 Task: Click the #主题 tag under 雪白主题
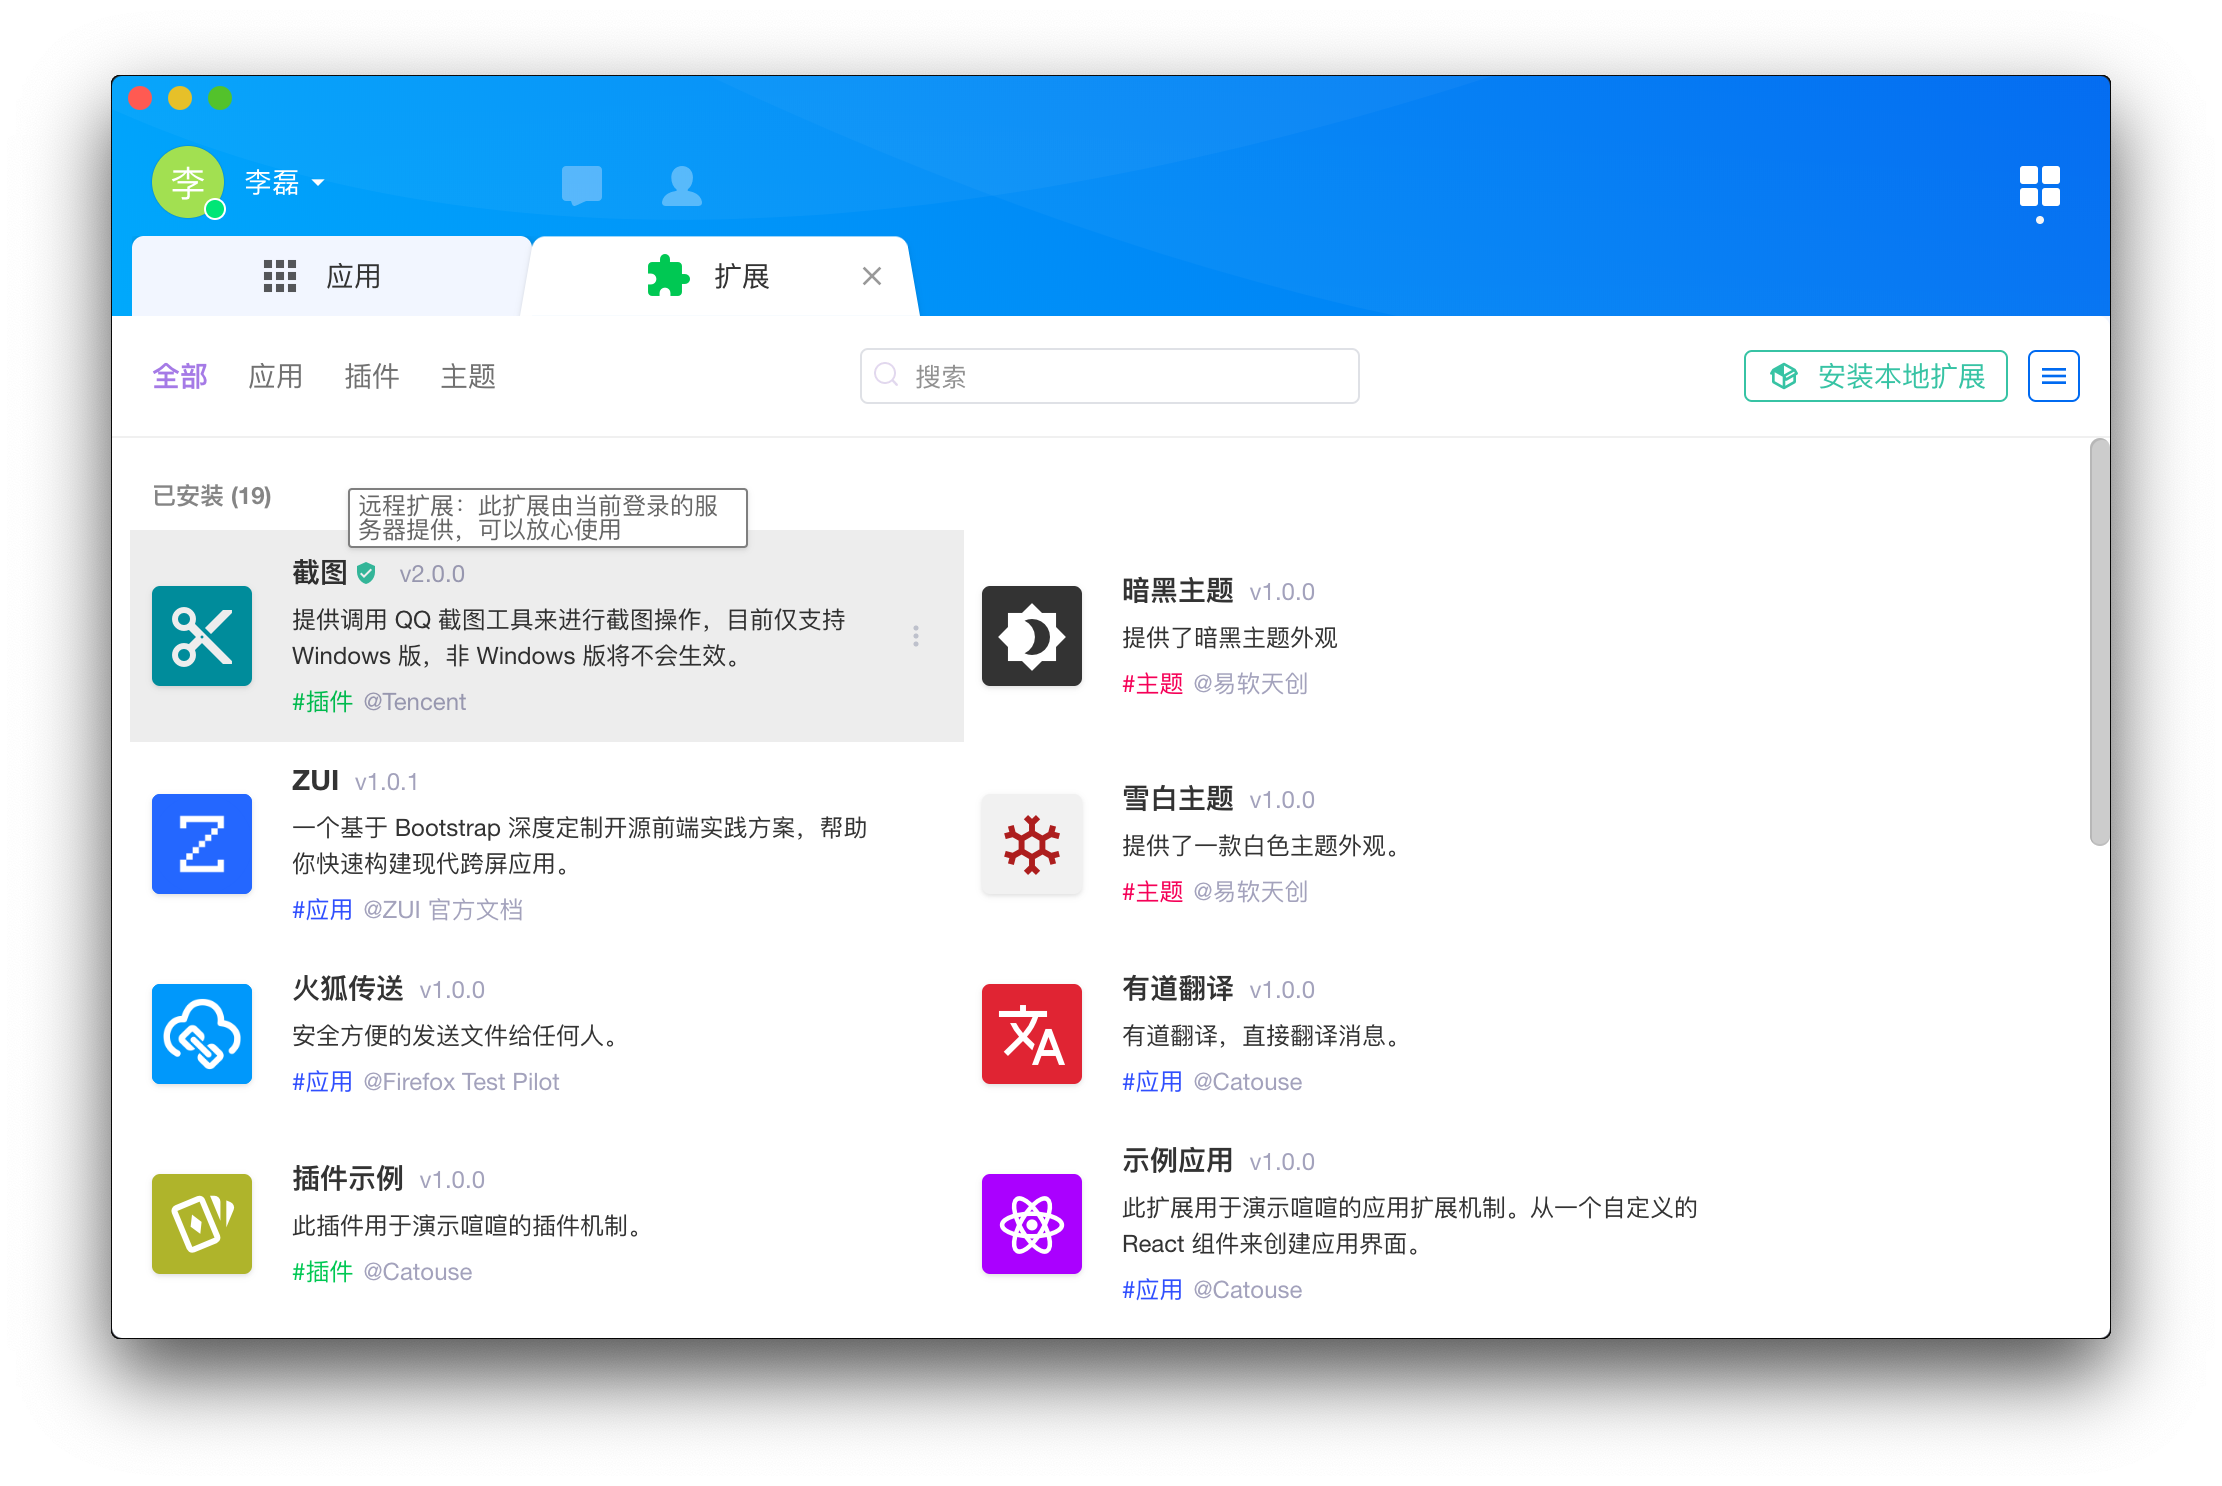click(1152, 891)
